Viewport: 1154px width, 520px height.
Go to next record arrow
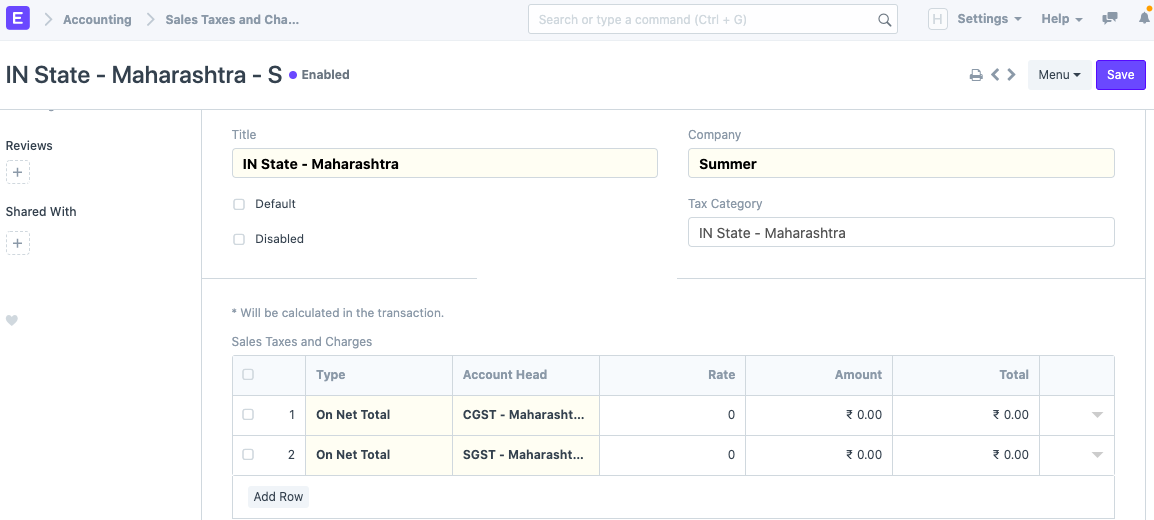click(x=1012, y=75)
